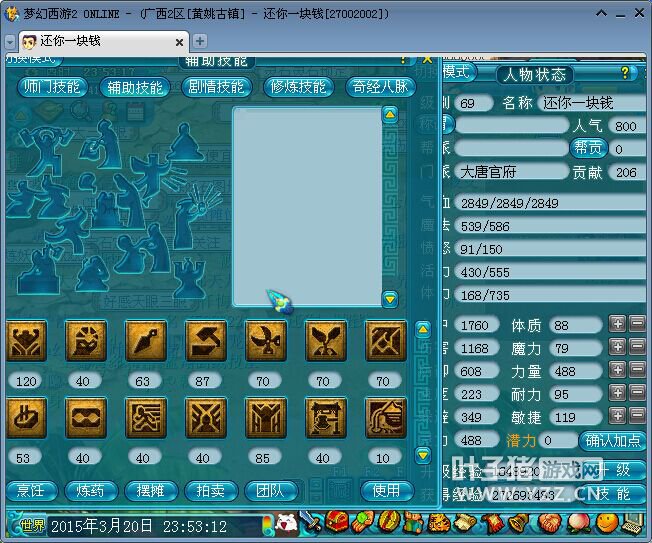Choose the level 53 cooking bowl skill icon

[x=26, y=418]
